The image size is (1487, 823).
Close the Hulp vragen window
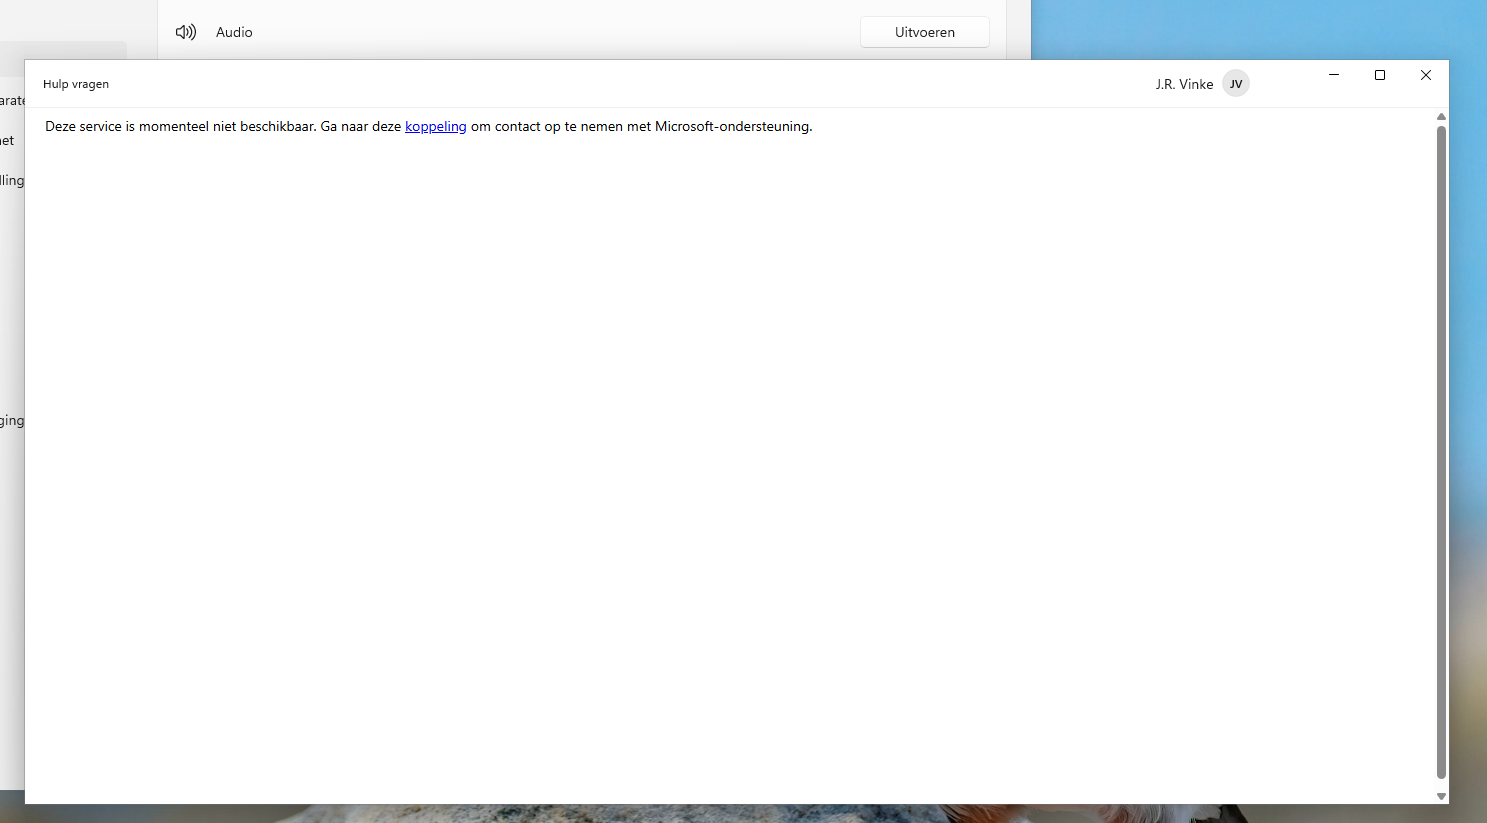point(1426,75)
